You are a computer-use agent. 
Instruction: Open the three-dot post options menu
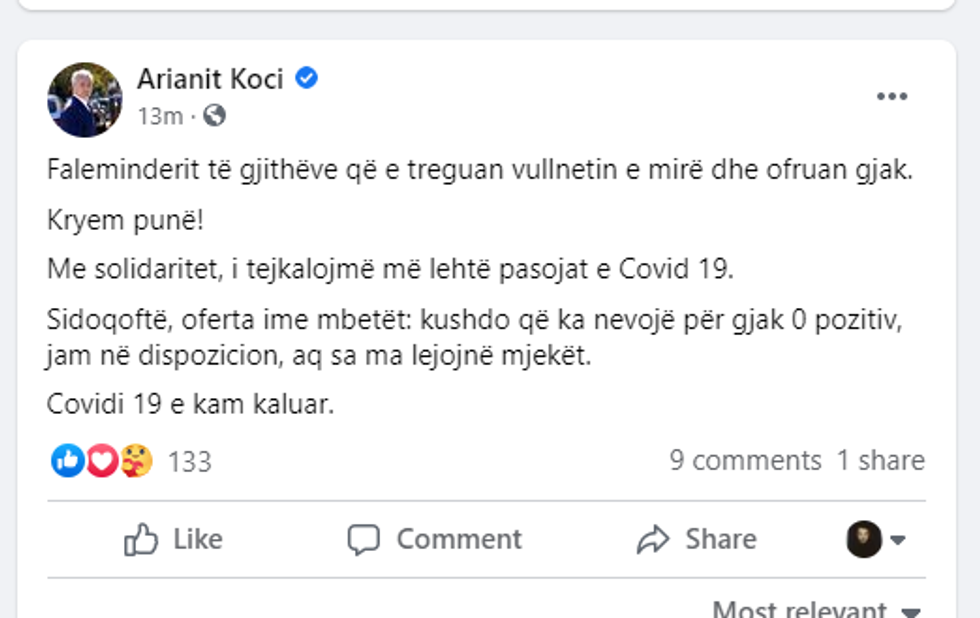coord(891,97)
